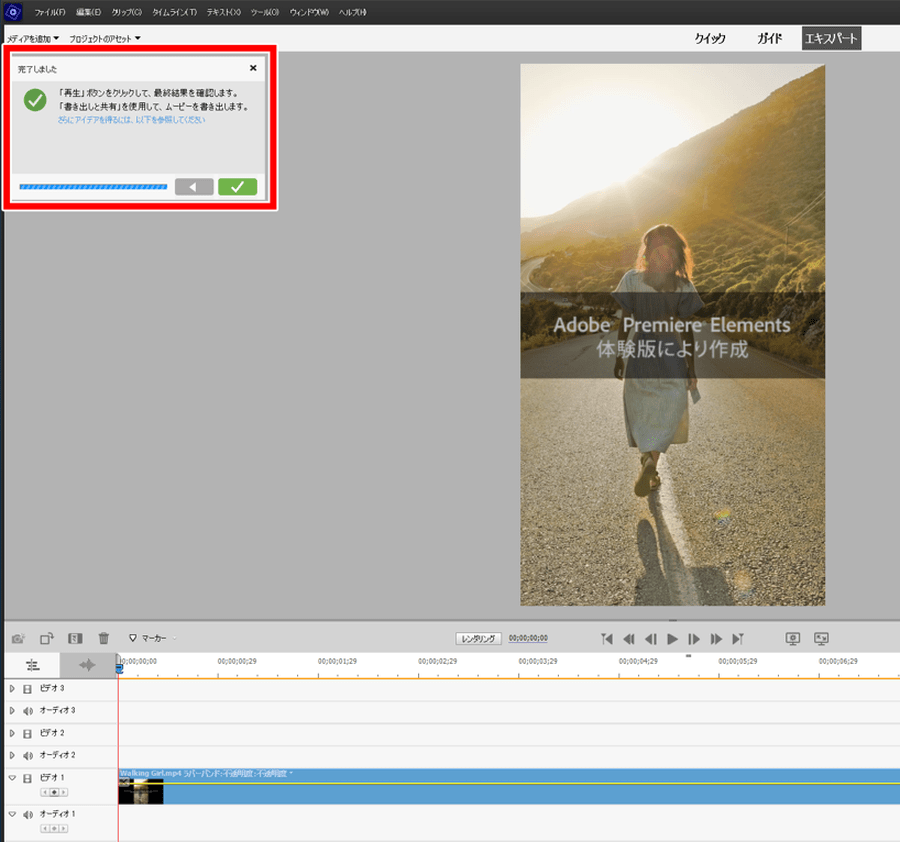Close the 完了しました dialog
The width and height of the screenshot is (900, 842).
coord(253,68)
